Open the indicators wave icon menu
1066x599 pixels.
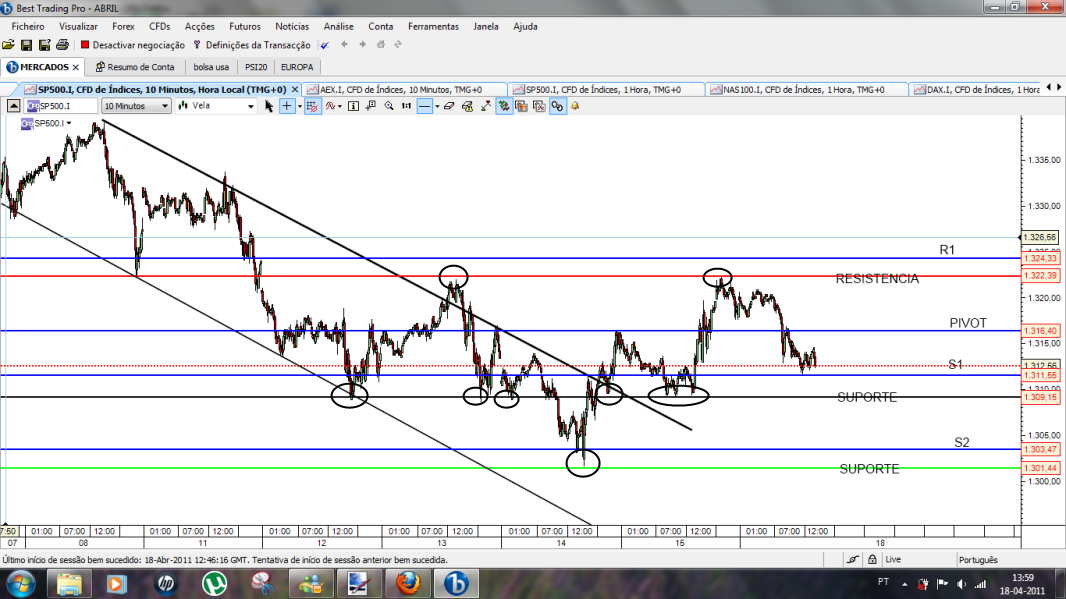click(331, 106)
